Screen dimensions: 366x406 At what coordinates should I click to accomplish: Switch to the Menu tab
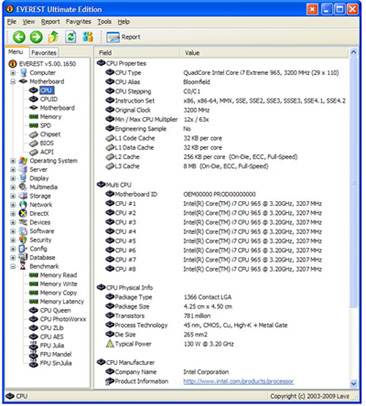click(16, 52)
